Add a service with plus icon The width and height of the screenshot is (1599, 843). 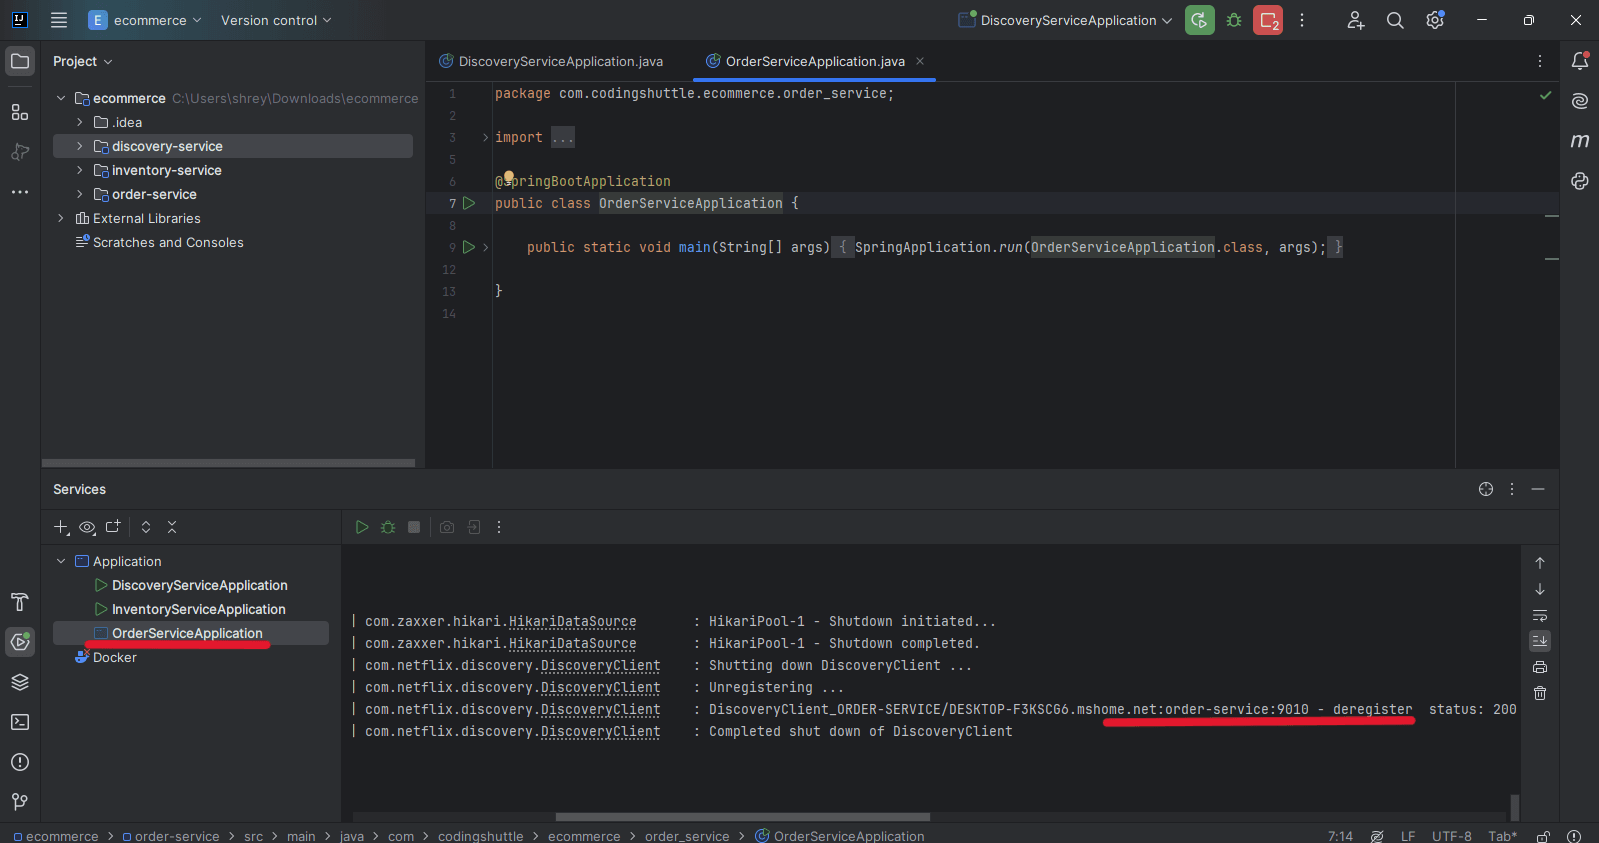[x=61, y=527]
